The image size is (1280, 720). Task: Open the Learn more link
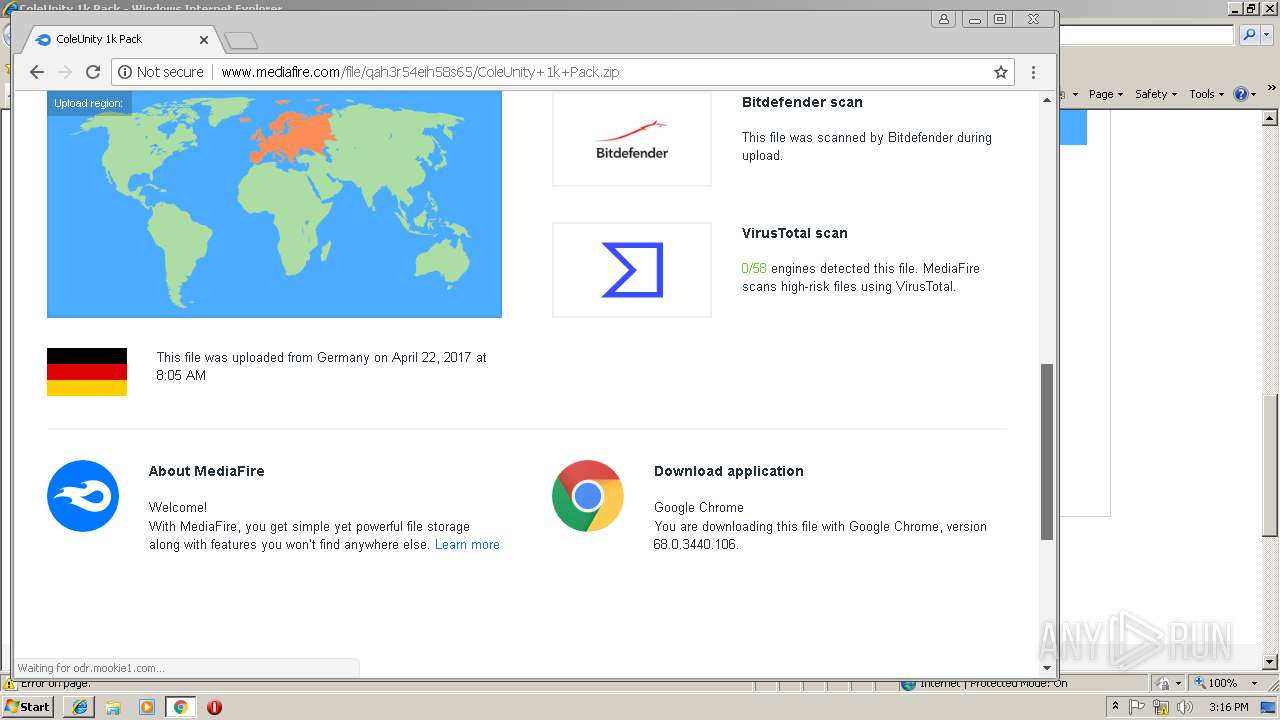[x=467, y=545]
